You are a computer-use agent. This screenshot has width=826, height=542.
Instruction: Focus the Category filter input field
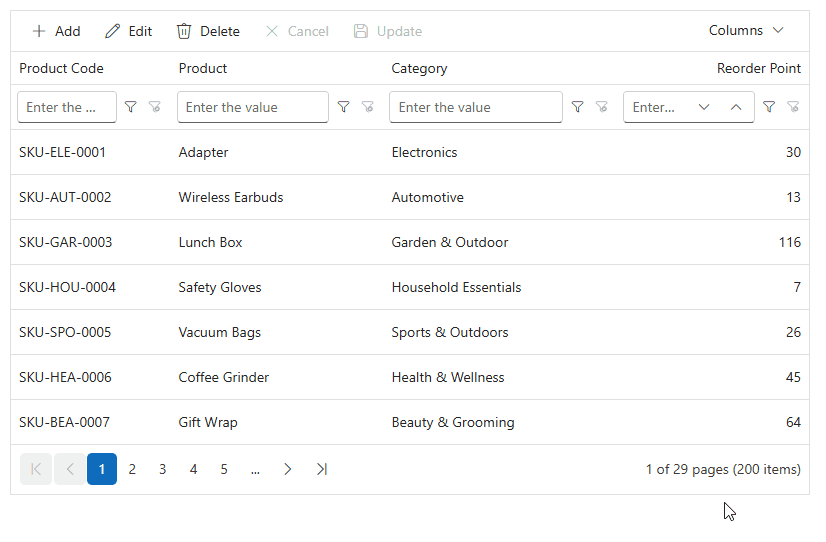pos(476,107)
